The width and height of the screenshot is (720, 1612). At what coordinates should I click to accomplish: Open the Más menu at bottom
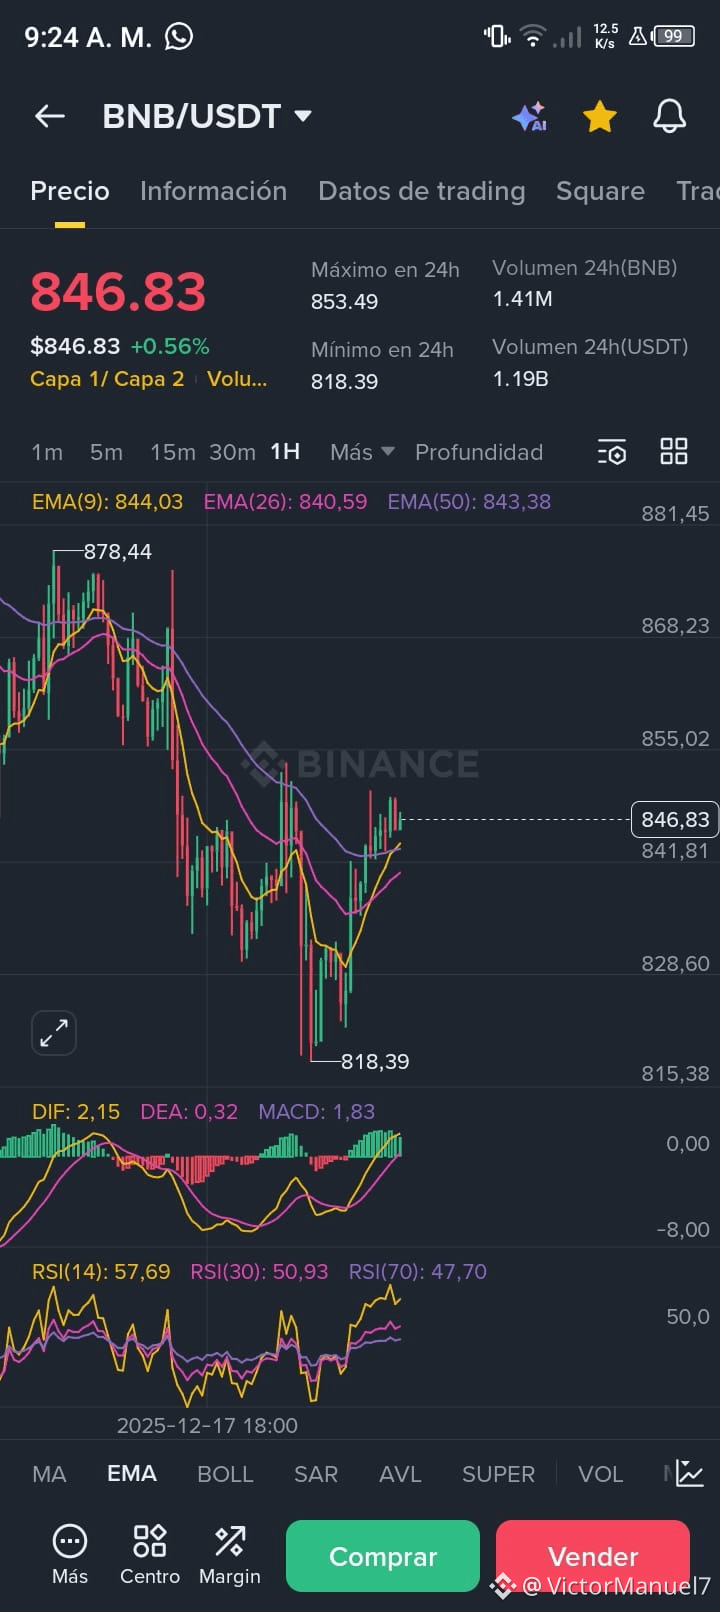pyautogui.click(x=70, y=1555)
